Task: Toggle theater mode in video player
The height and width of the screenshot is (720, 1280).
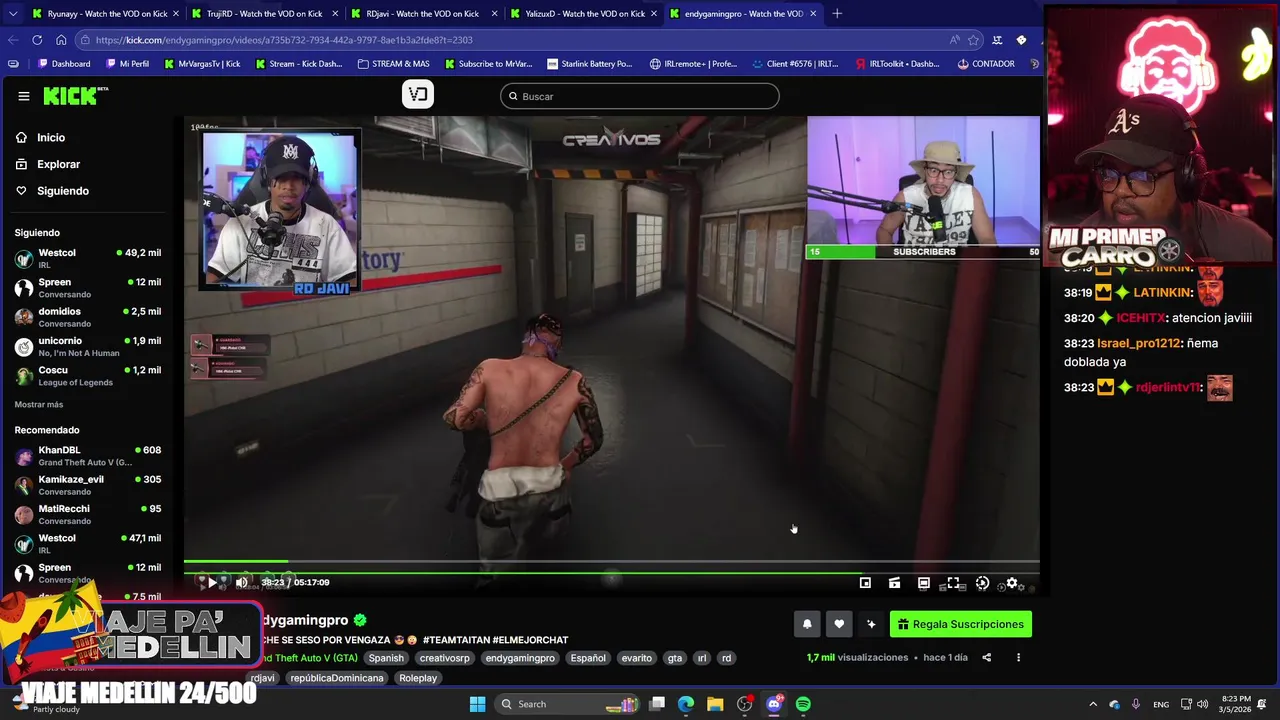Action: coord(924,583)
